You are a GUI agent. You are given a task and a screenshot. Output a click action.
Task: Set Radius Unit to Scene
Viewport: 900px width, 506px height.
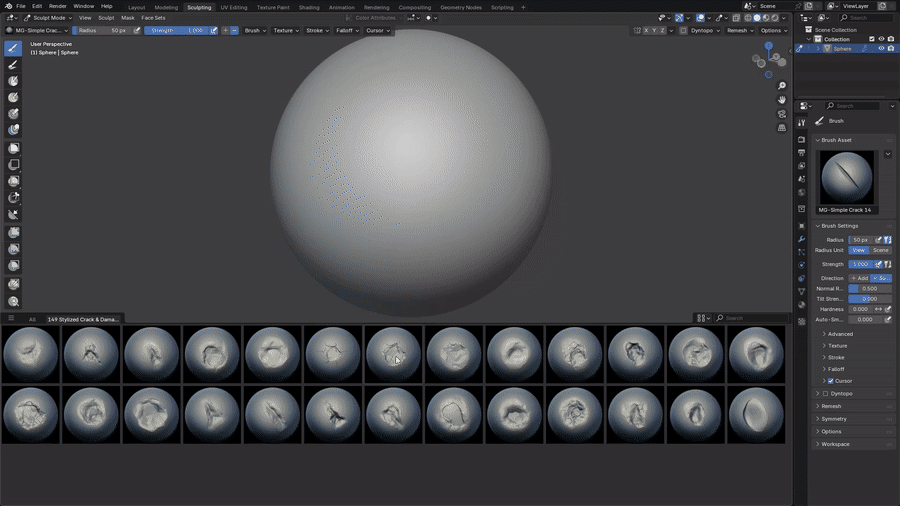click(x=880, y=250)
